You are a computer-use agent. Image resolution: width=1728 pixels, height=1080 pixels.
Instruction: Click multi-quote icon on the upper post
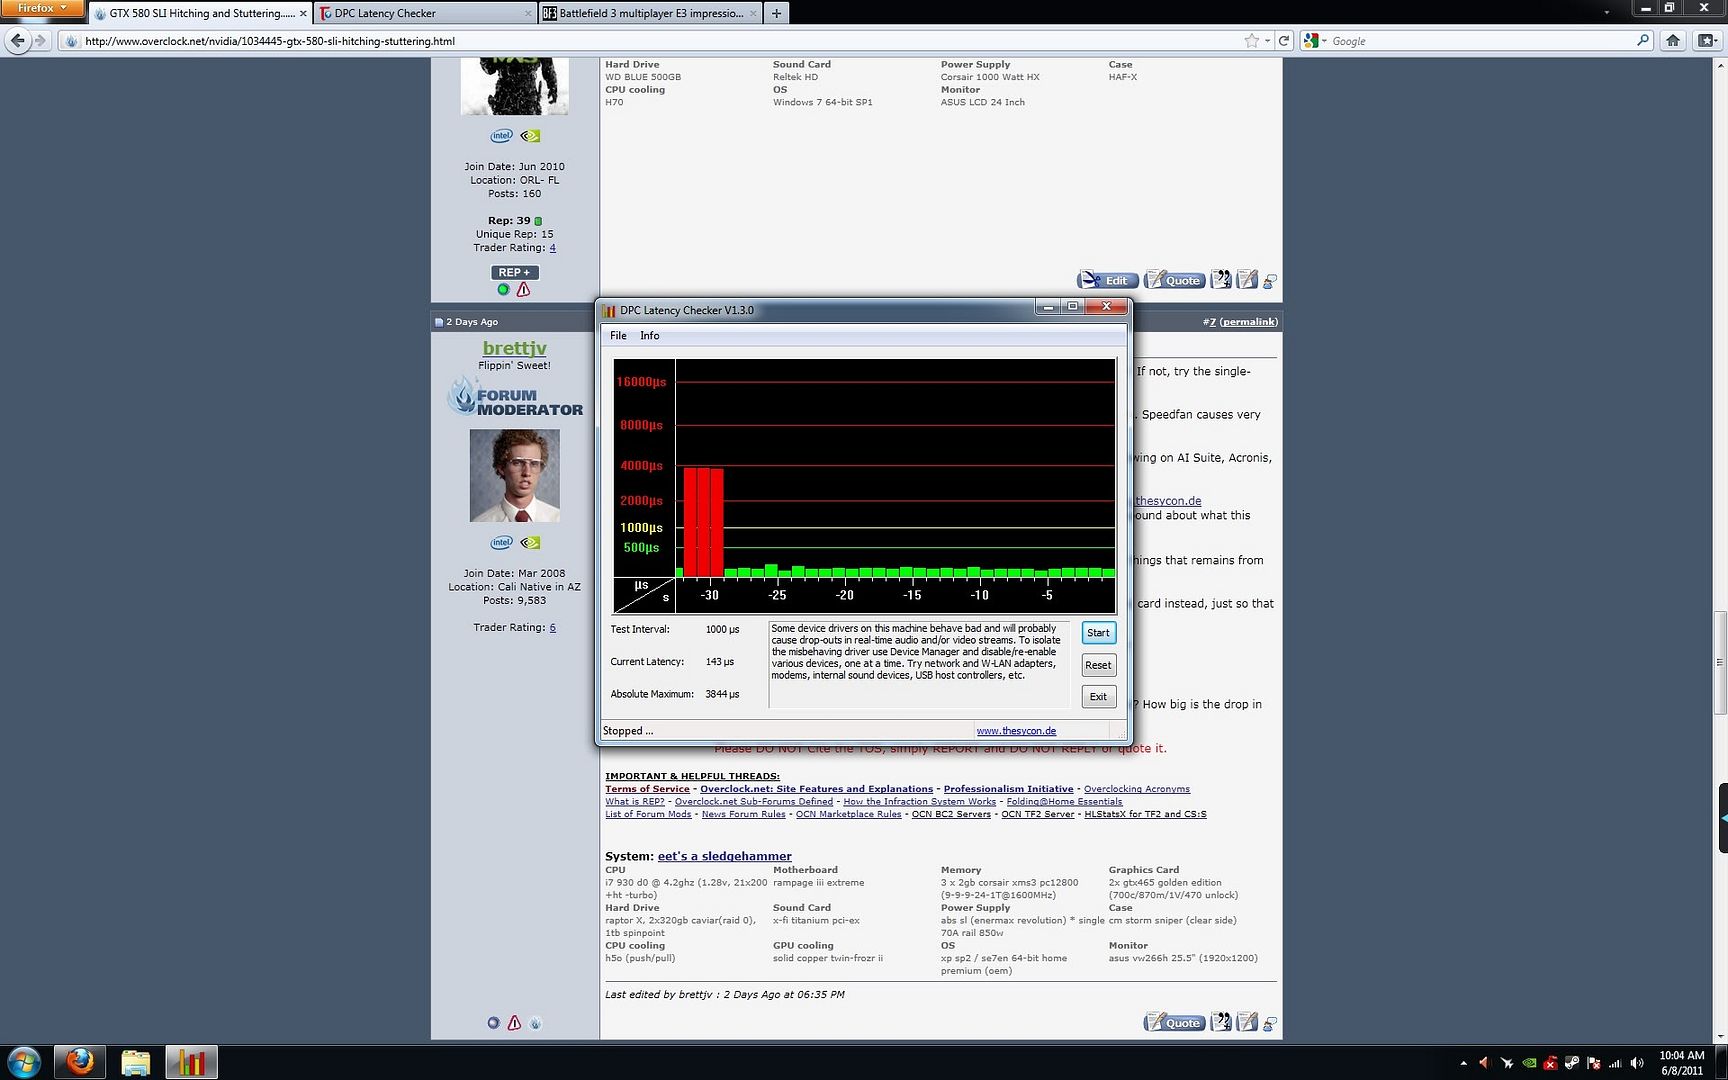(1220, 280)
